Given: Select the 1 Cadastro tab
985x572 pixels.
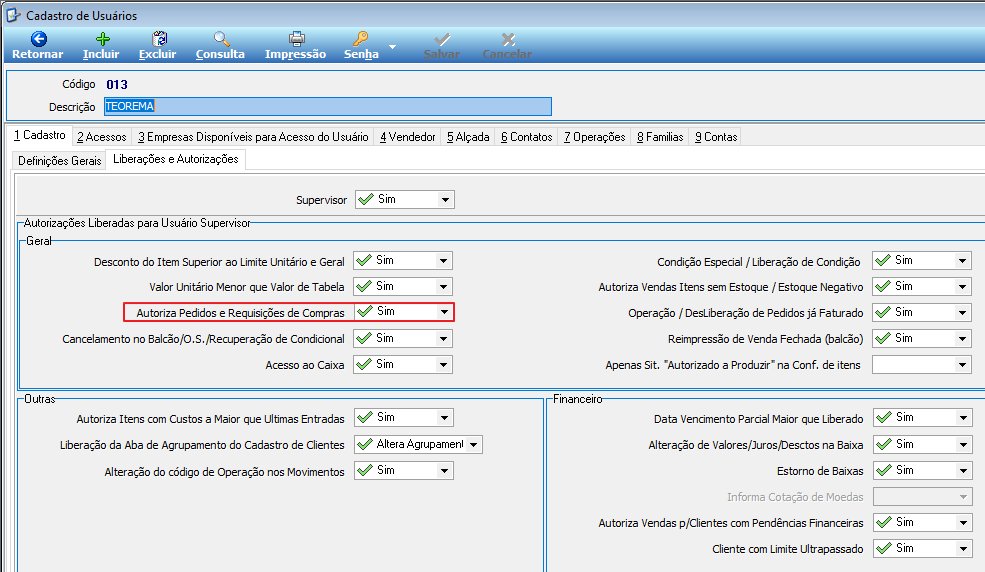Looking at the screenshot, I should [x=40, y=135].
